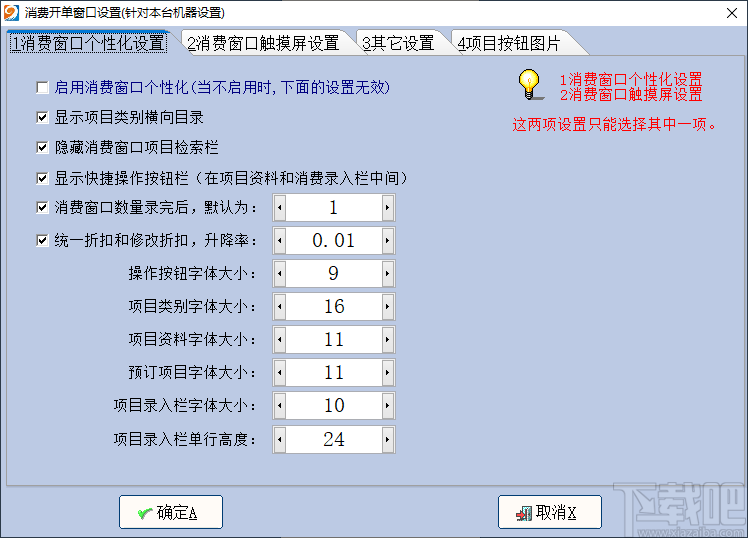The width and height of the screenshot is (748, 538).
Task: Increase 项目资料字体大小 value
Action: tap(387, 340)
